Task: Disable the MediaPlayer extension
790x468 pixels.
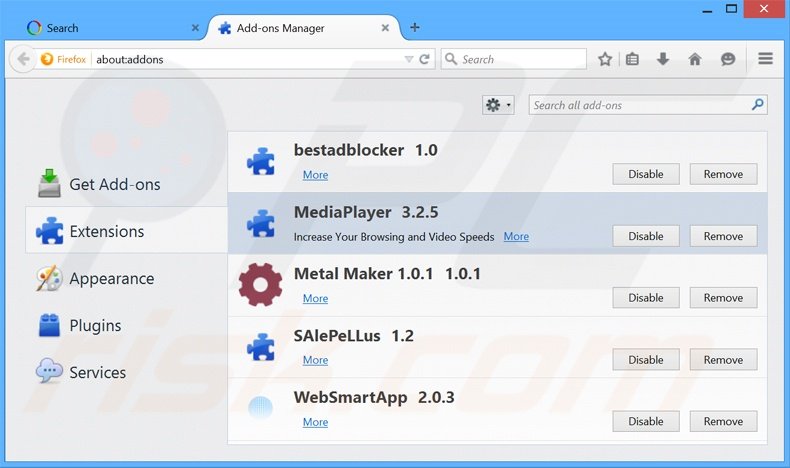Action: coord(646,236)
